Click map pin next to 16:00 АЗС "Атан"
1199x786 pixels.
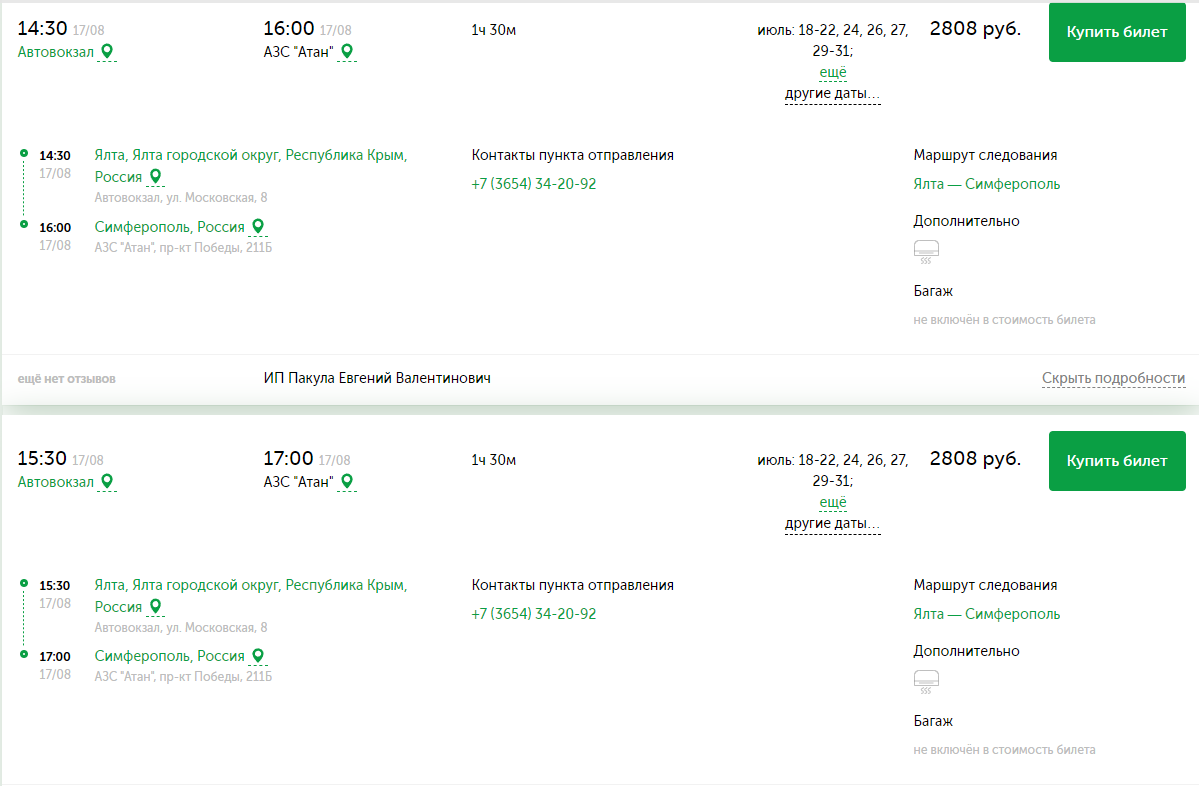coord(346,51)
